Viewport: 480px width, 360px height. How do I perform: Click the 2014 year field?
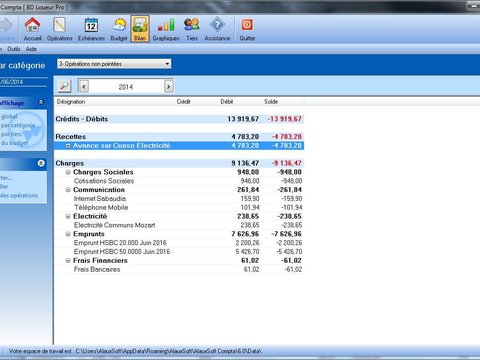126,87
